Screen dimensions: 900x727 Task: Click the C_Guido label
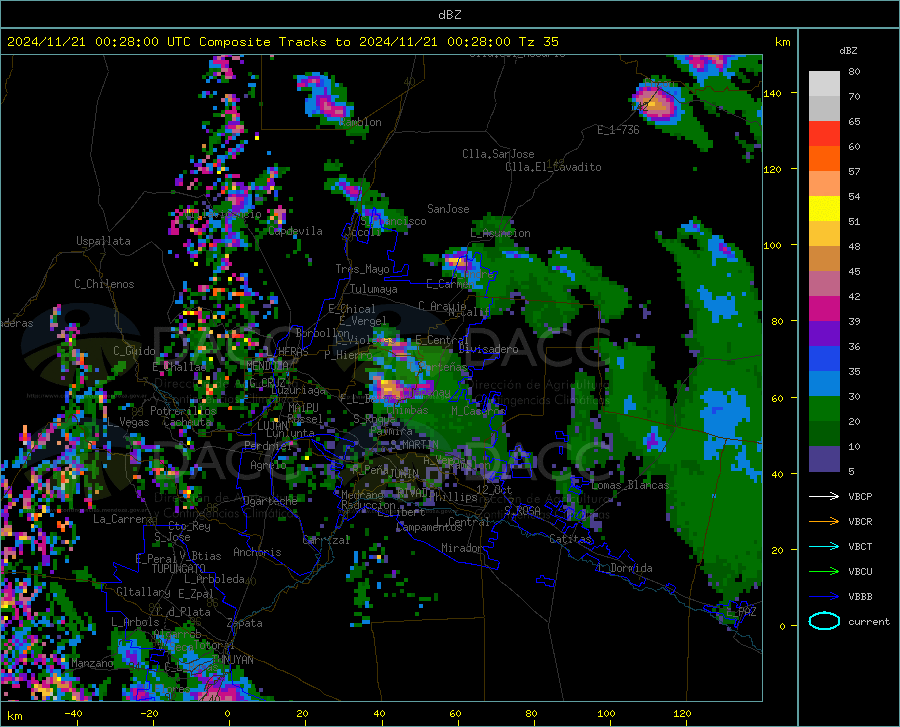click(x=134, y=351)
